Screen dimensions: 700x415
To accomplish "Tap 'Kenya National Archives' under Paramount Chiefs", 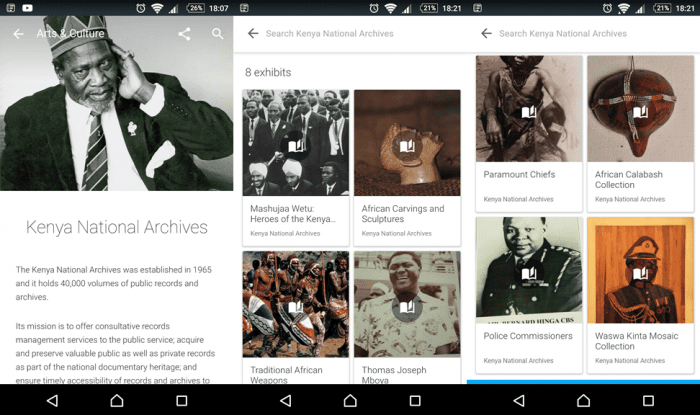I will (x=518, y=199).
